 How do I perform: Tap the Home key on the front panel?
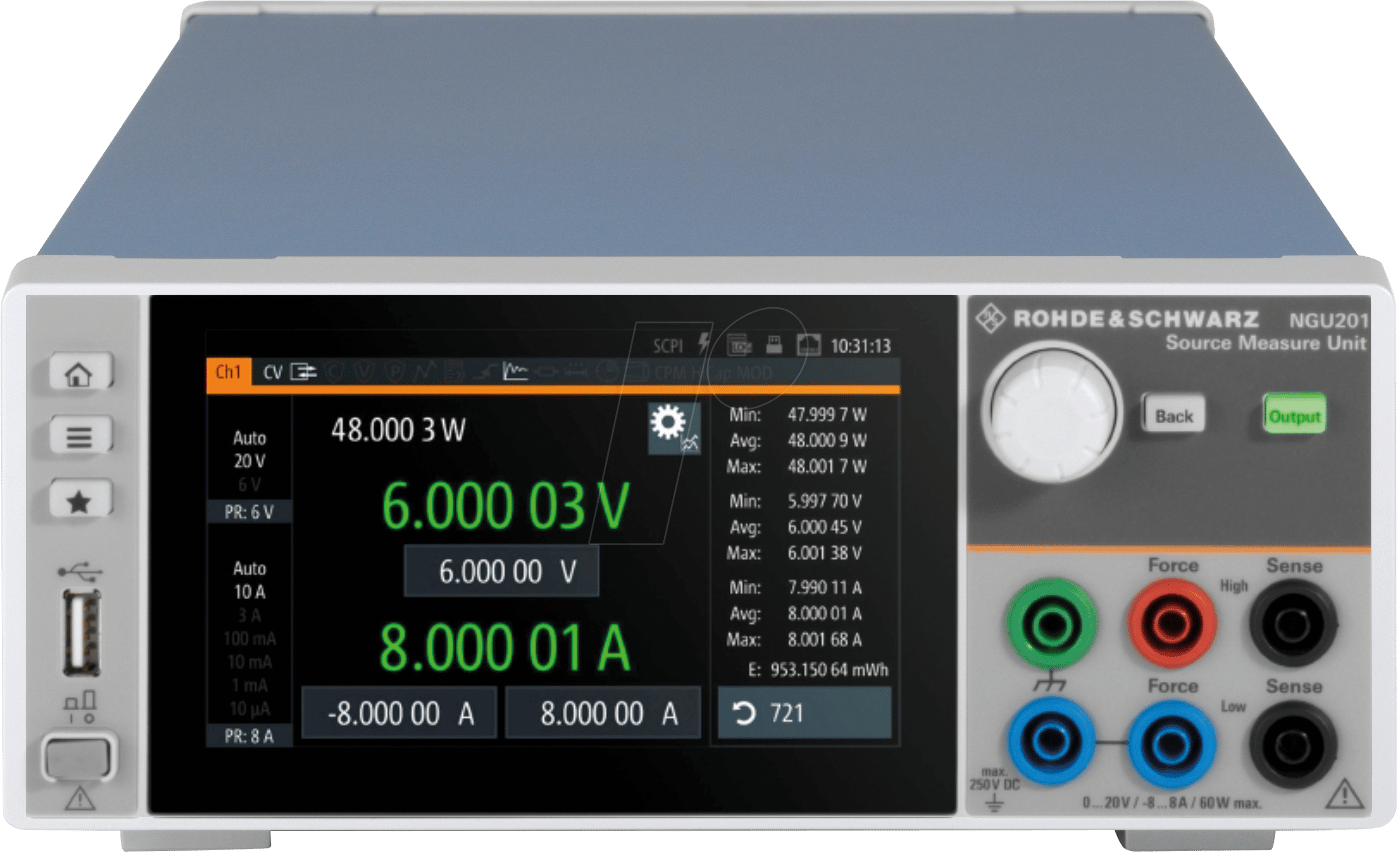[81, 374]
